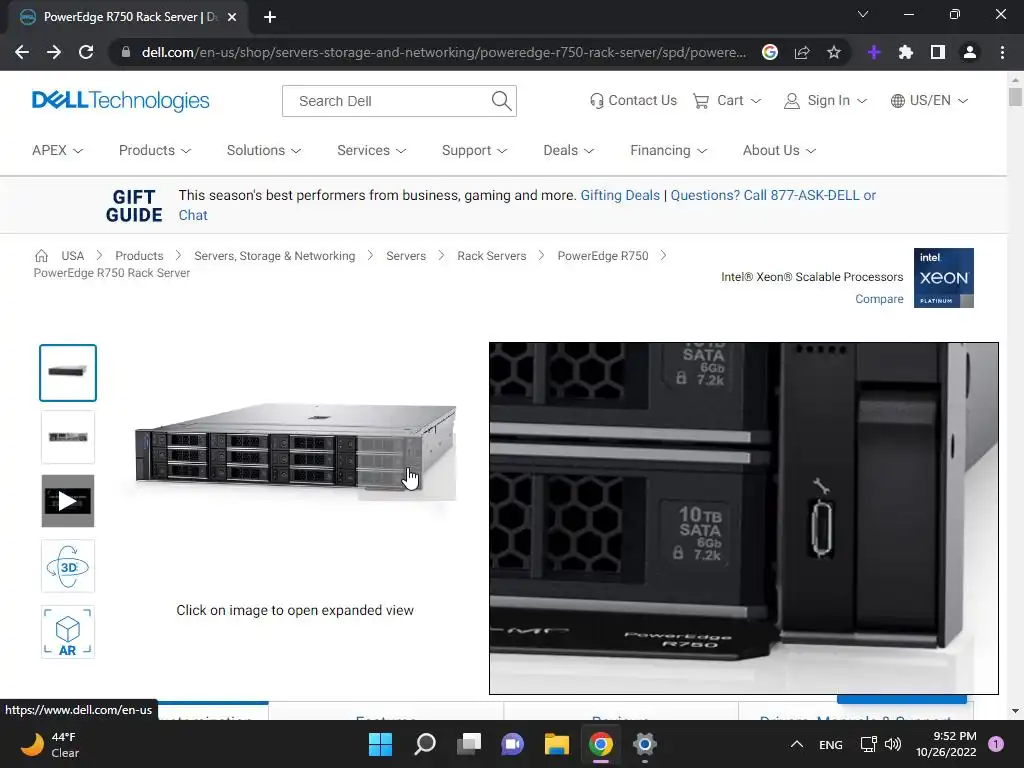This screenshot has width=1024, height=768.
Task: Open the Chrome profile avatar
Action: (970, 52)
